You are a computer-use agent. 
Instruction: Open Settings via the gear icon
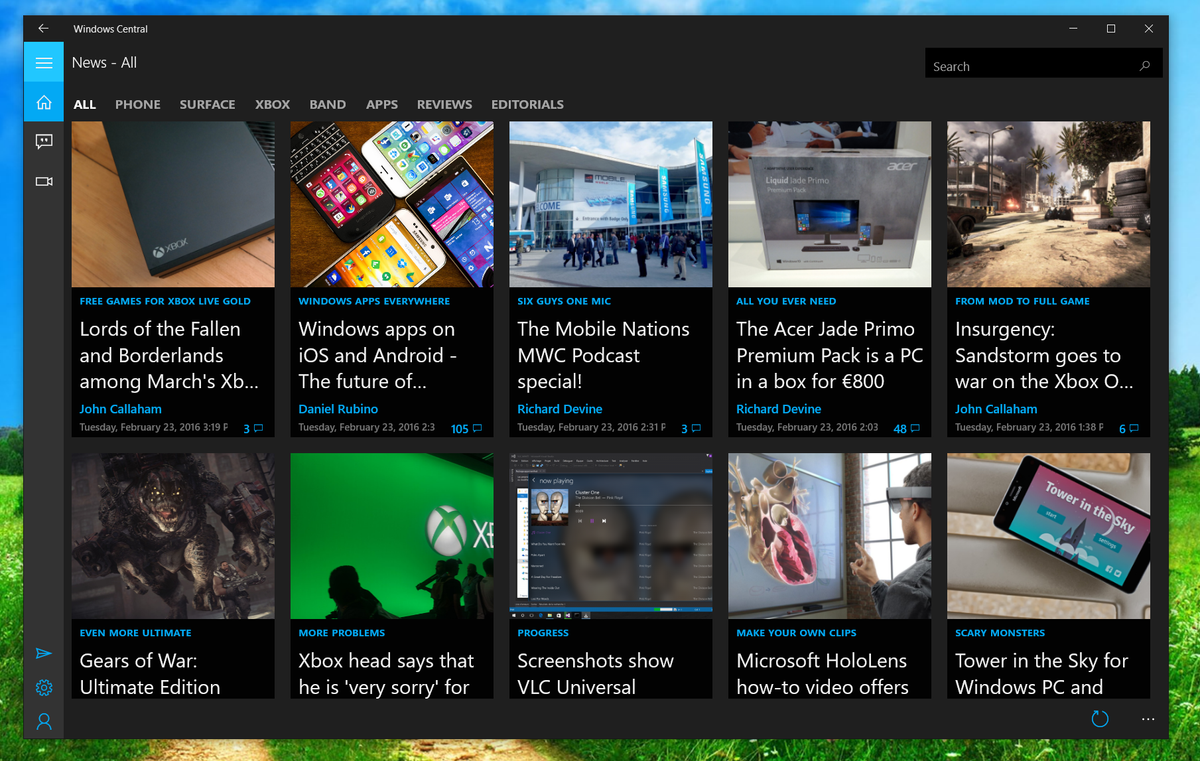click(x=43, y=687)
